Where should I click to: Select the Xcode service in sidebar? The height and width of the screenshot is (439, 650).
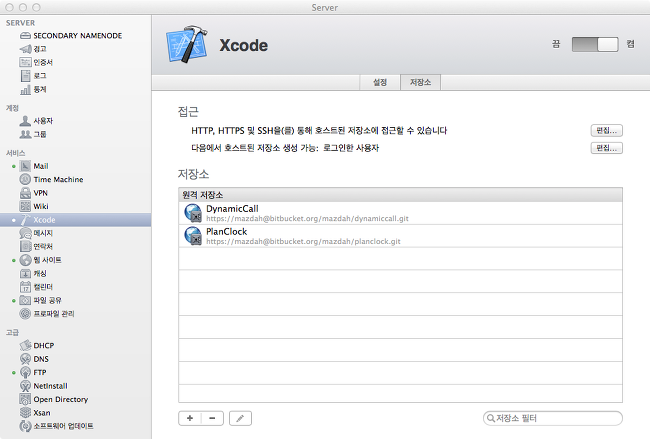75,220
